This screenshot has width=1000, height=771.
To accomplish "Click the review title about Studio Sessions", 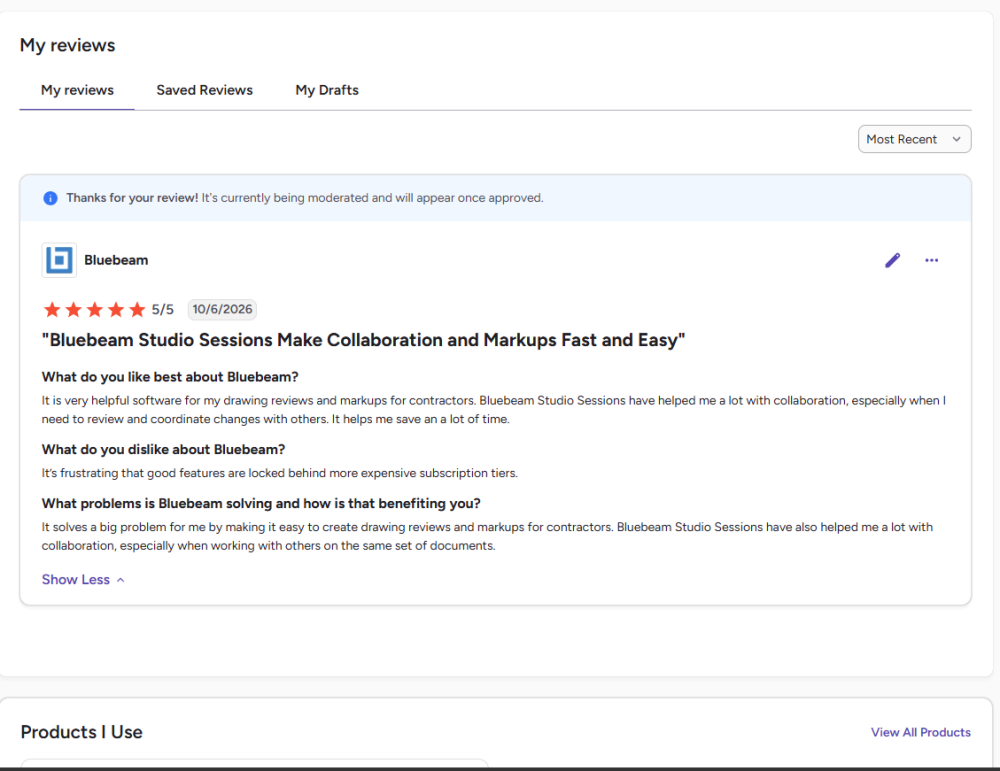I will coord(364,340).
